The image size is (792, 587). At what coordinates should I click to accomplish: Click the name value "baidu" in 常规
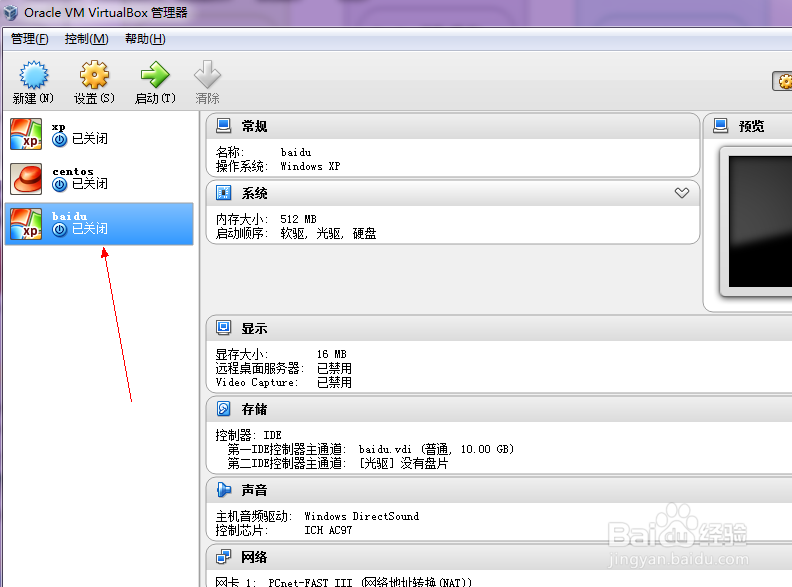point(296,152)
